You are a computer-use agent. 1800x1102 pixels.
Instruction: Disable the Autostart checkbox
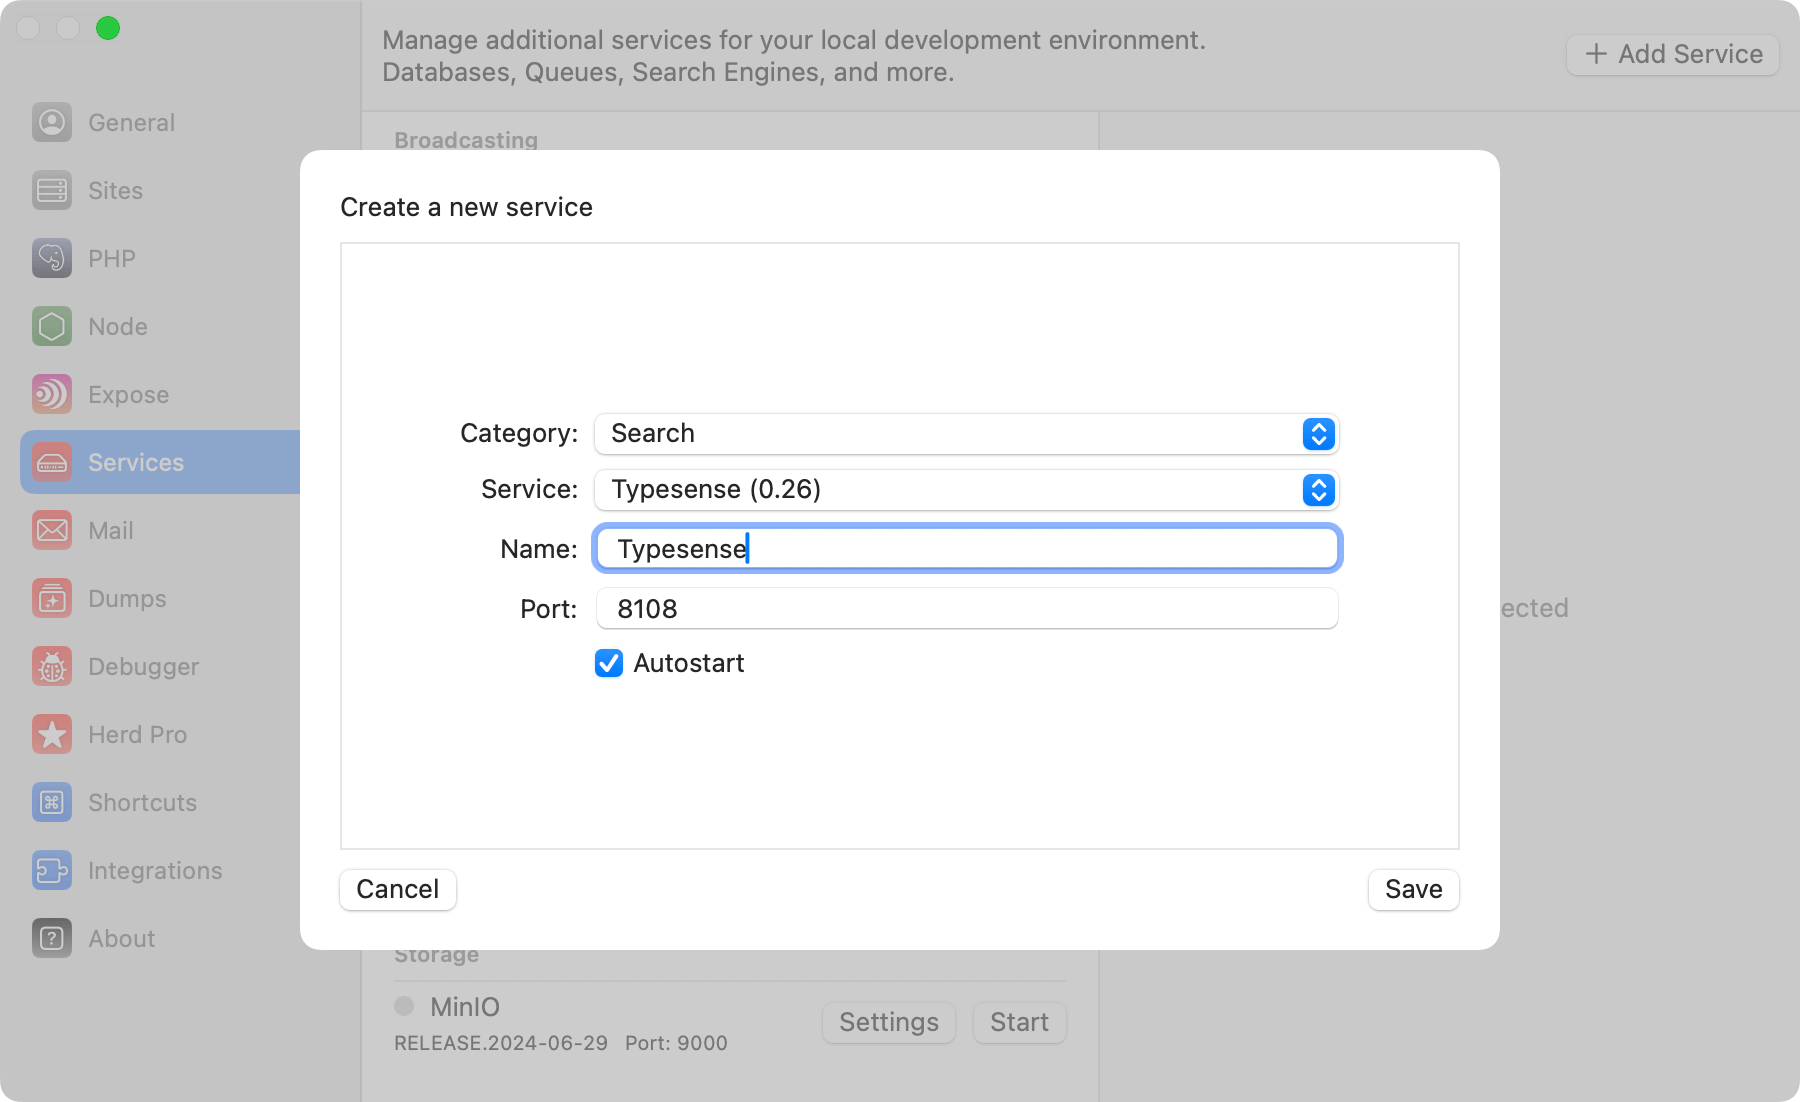coord(609,663)
